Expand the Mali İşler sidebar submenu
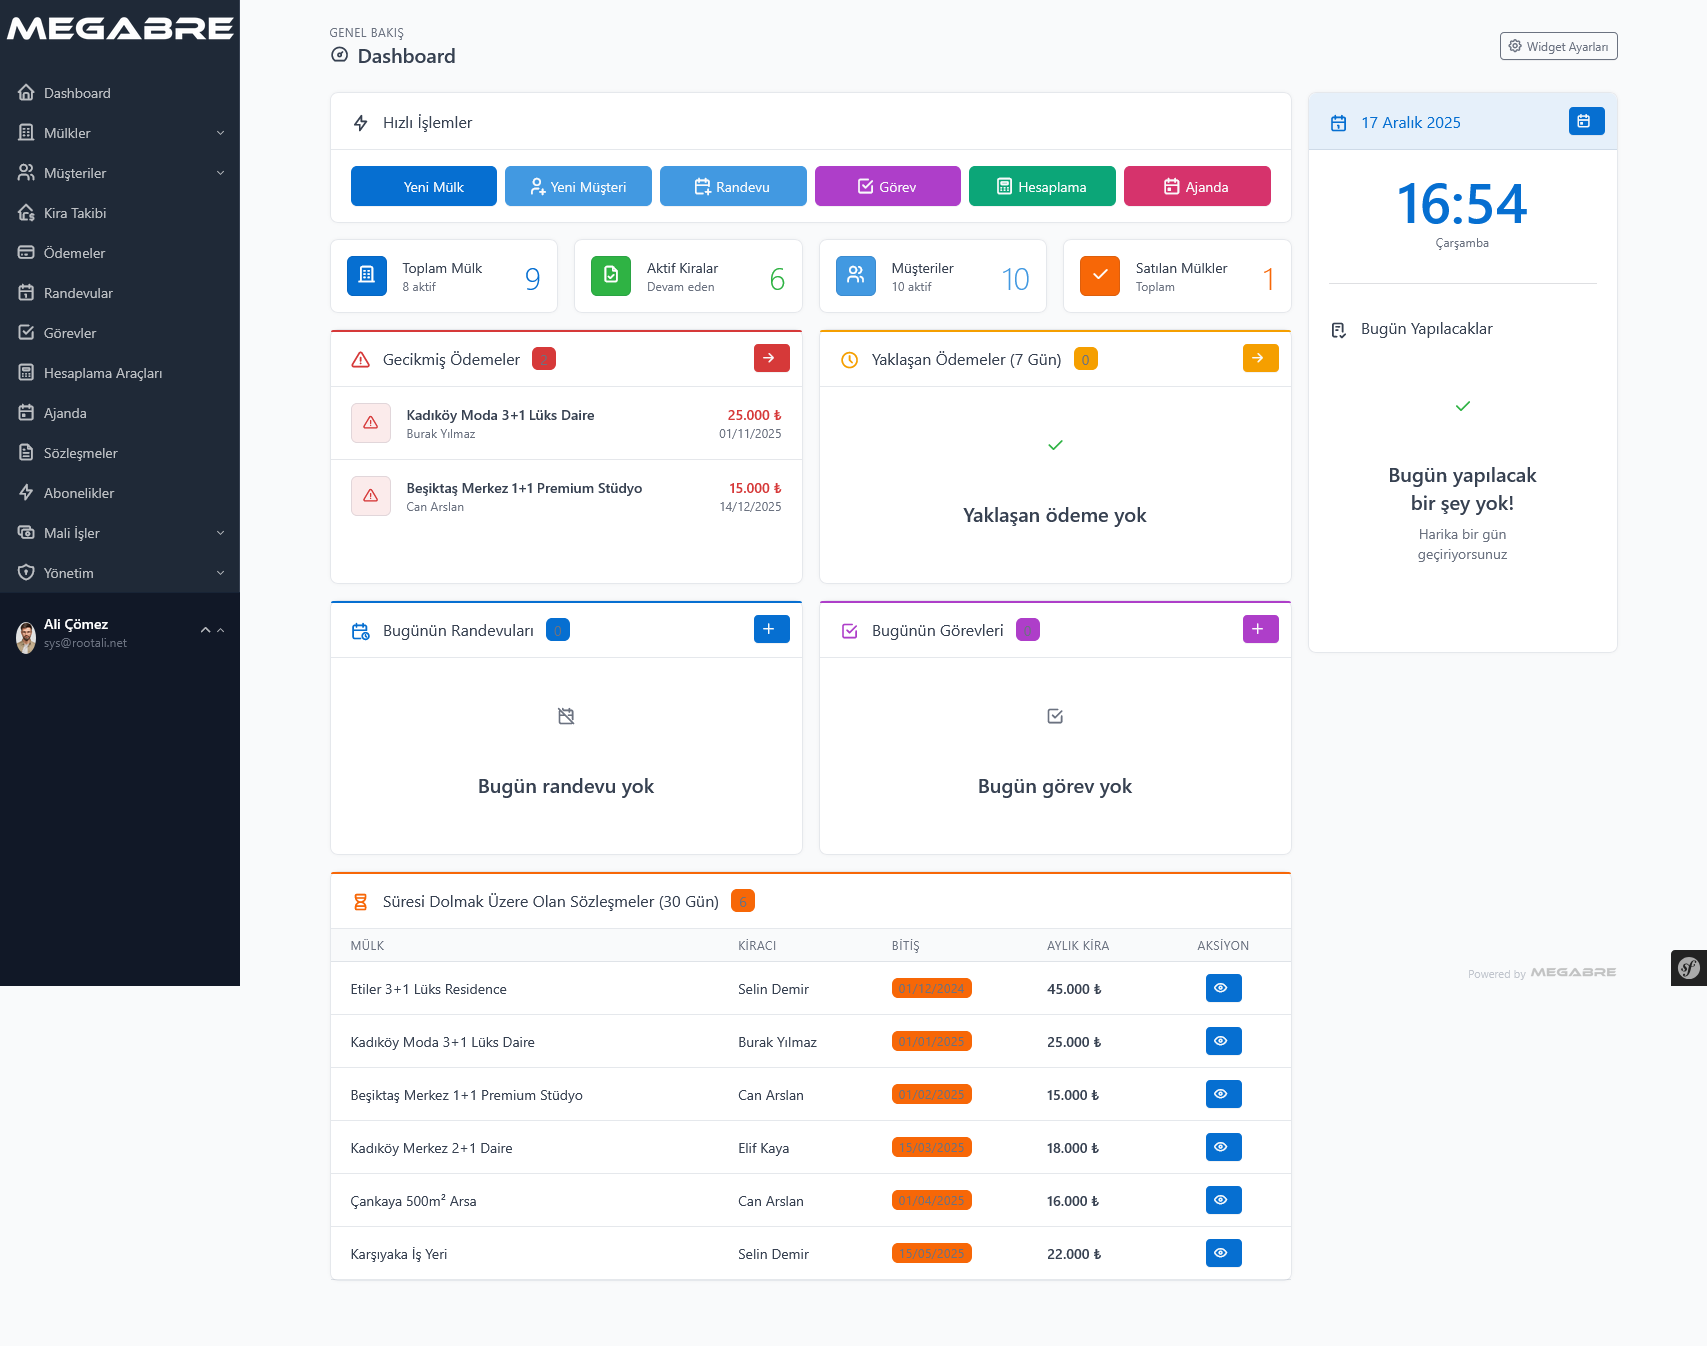 tap(120, 533)
